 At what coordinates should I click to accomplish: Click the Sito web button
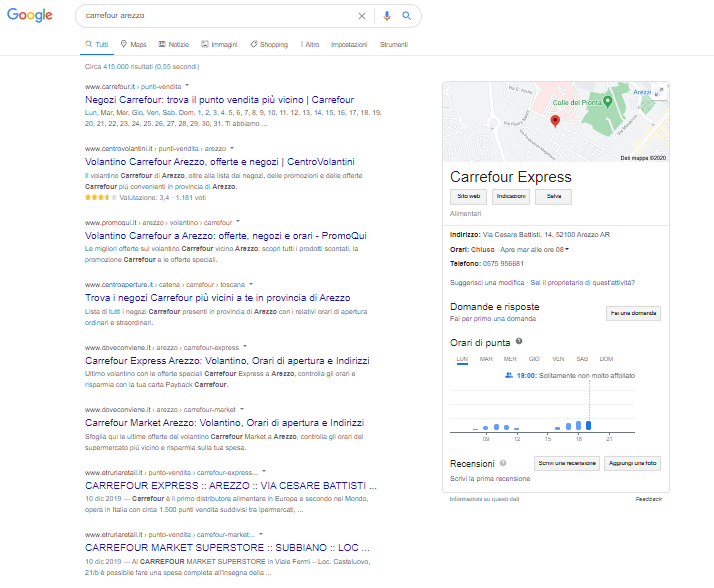[x=469, y=197]
